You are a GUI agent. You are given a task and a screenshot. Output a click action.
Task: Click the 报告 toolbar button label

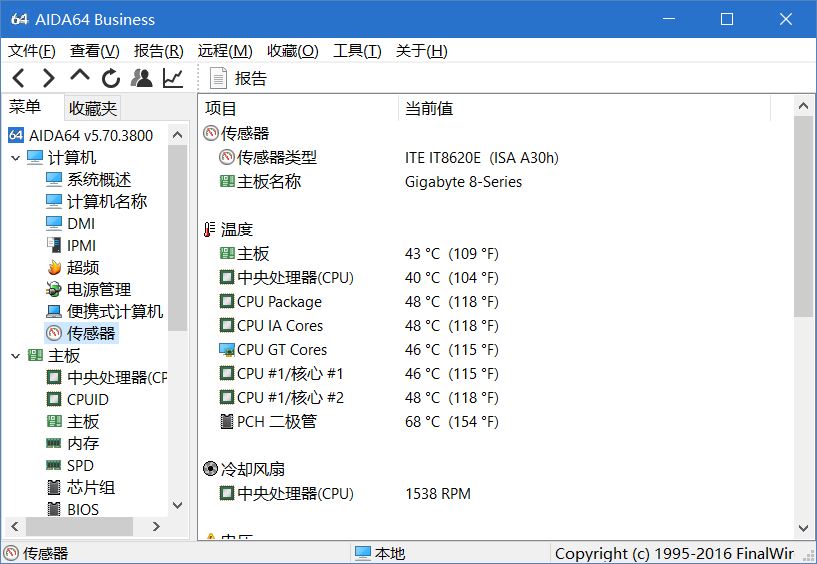[x=251, y=78]
